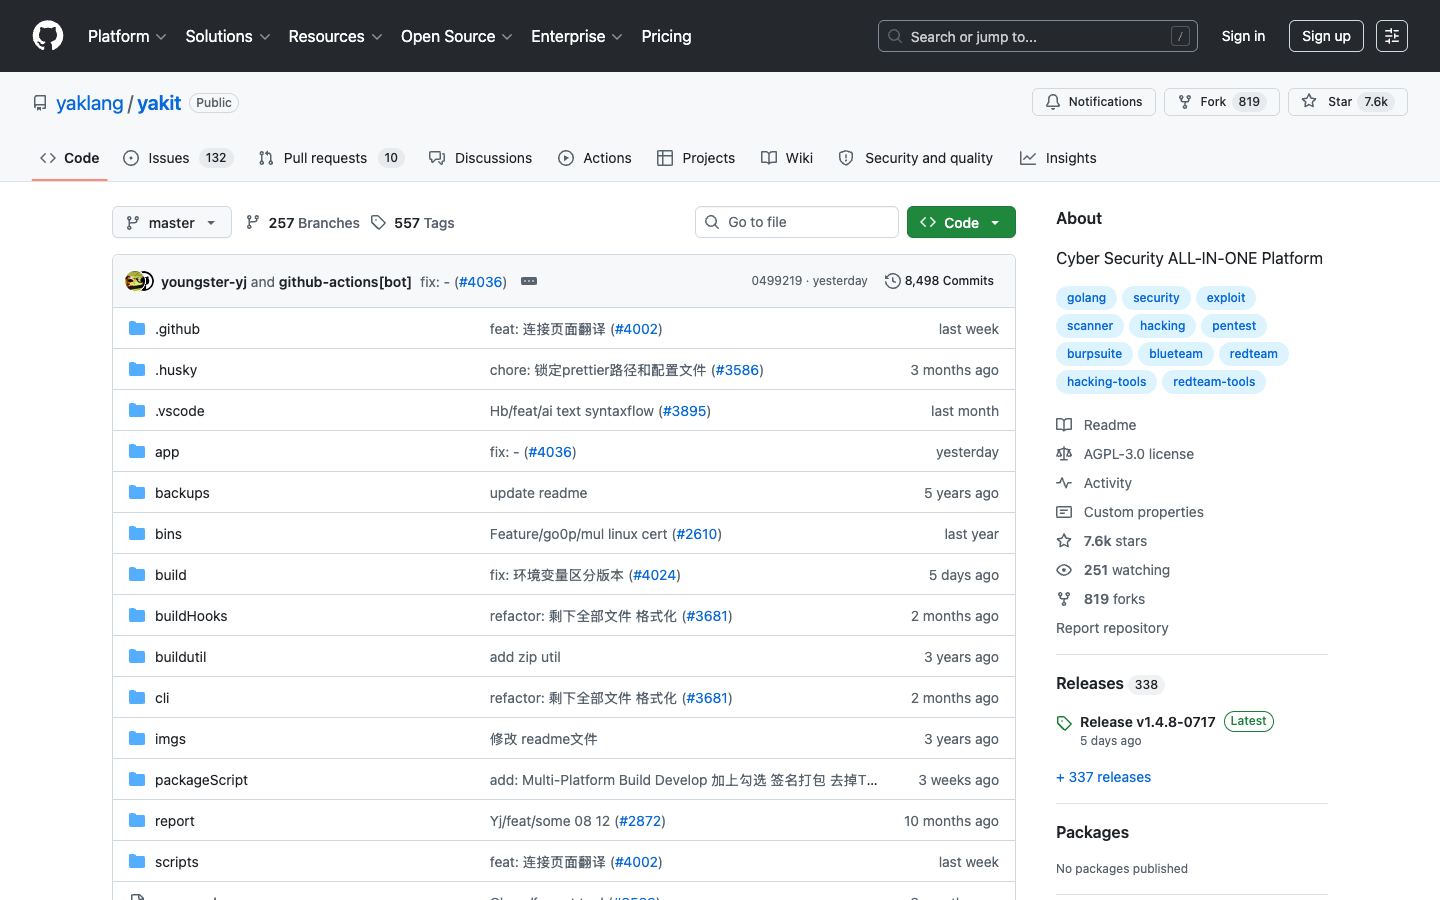The height and width of the screenshot is (900, 1440).
Task: Open the yakit repository name link
Action: click(159, 103)
